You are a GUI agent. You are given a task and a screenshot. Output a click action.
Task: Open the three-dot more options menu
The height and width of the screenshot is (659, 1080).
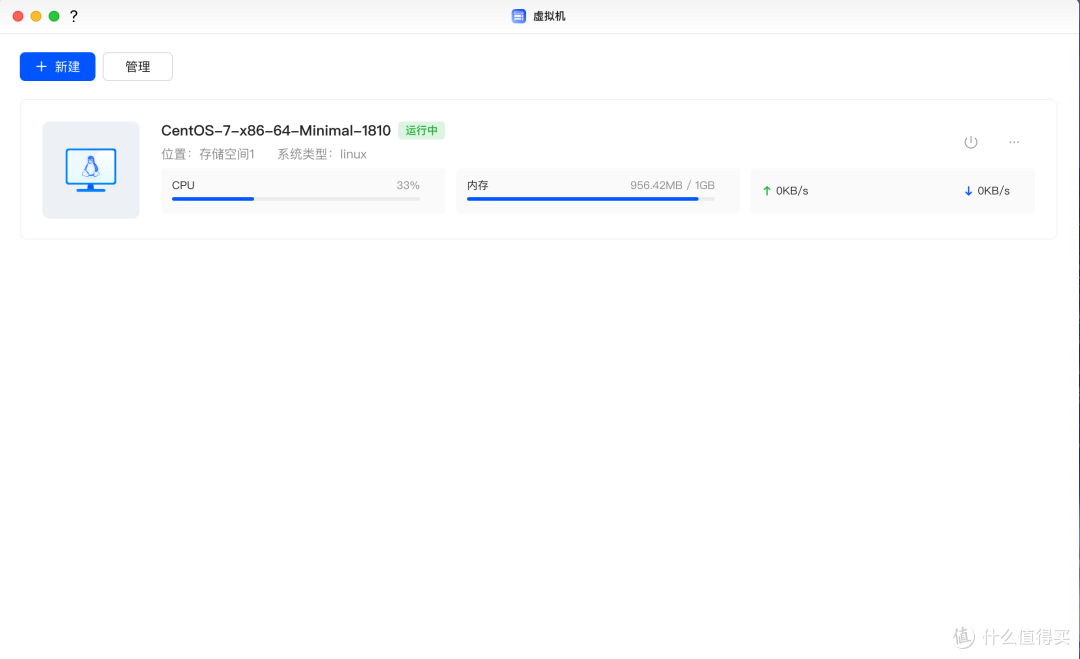[x=1014, y=142]
